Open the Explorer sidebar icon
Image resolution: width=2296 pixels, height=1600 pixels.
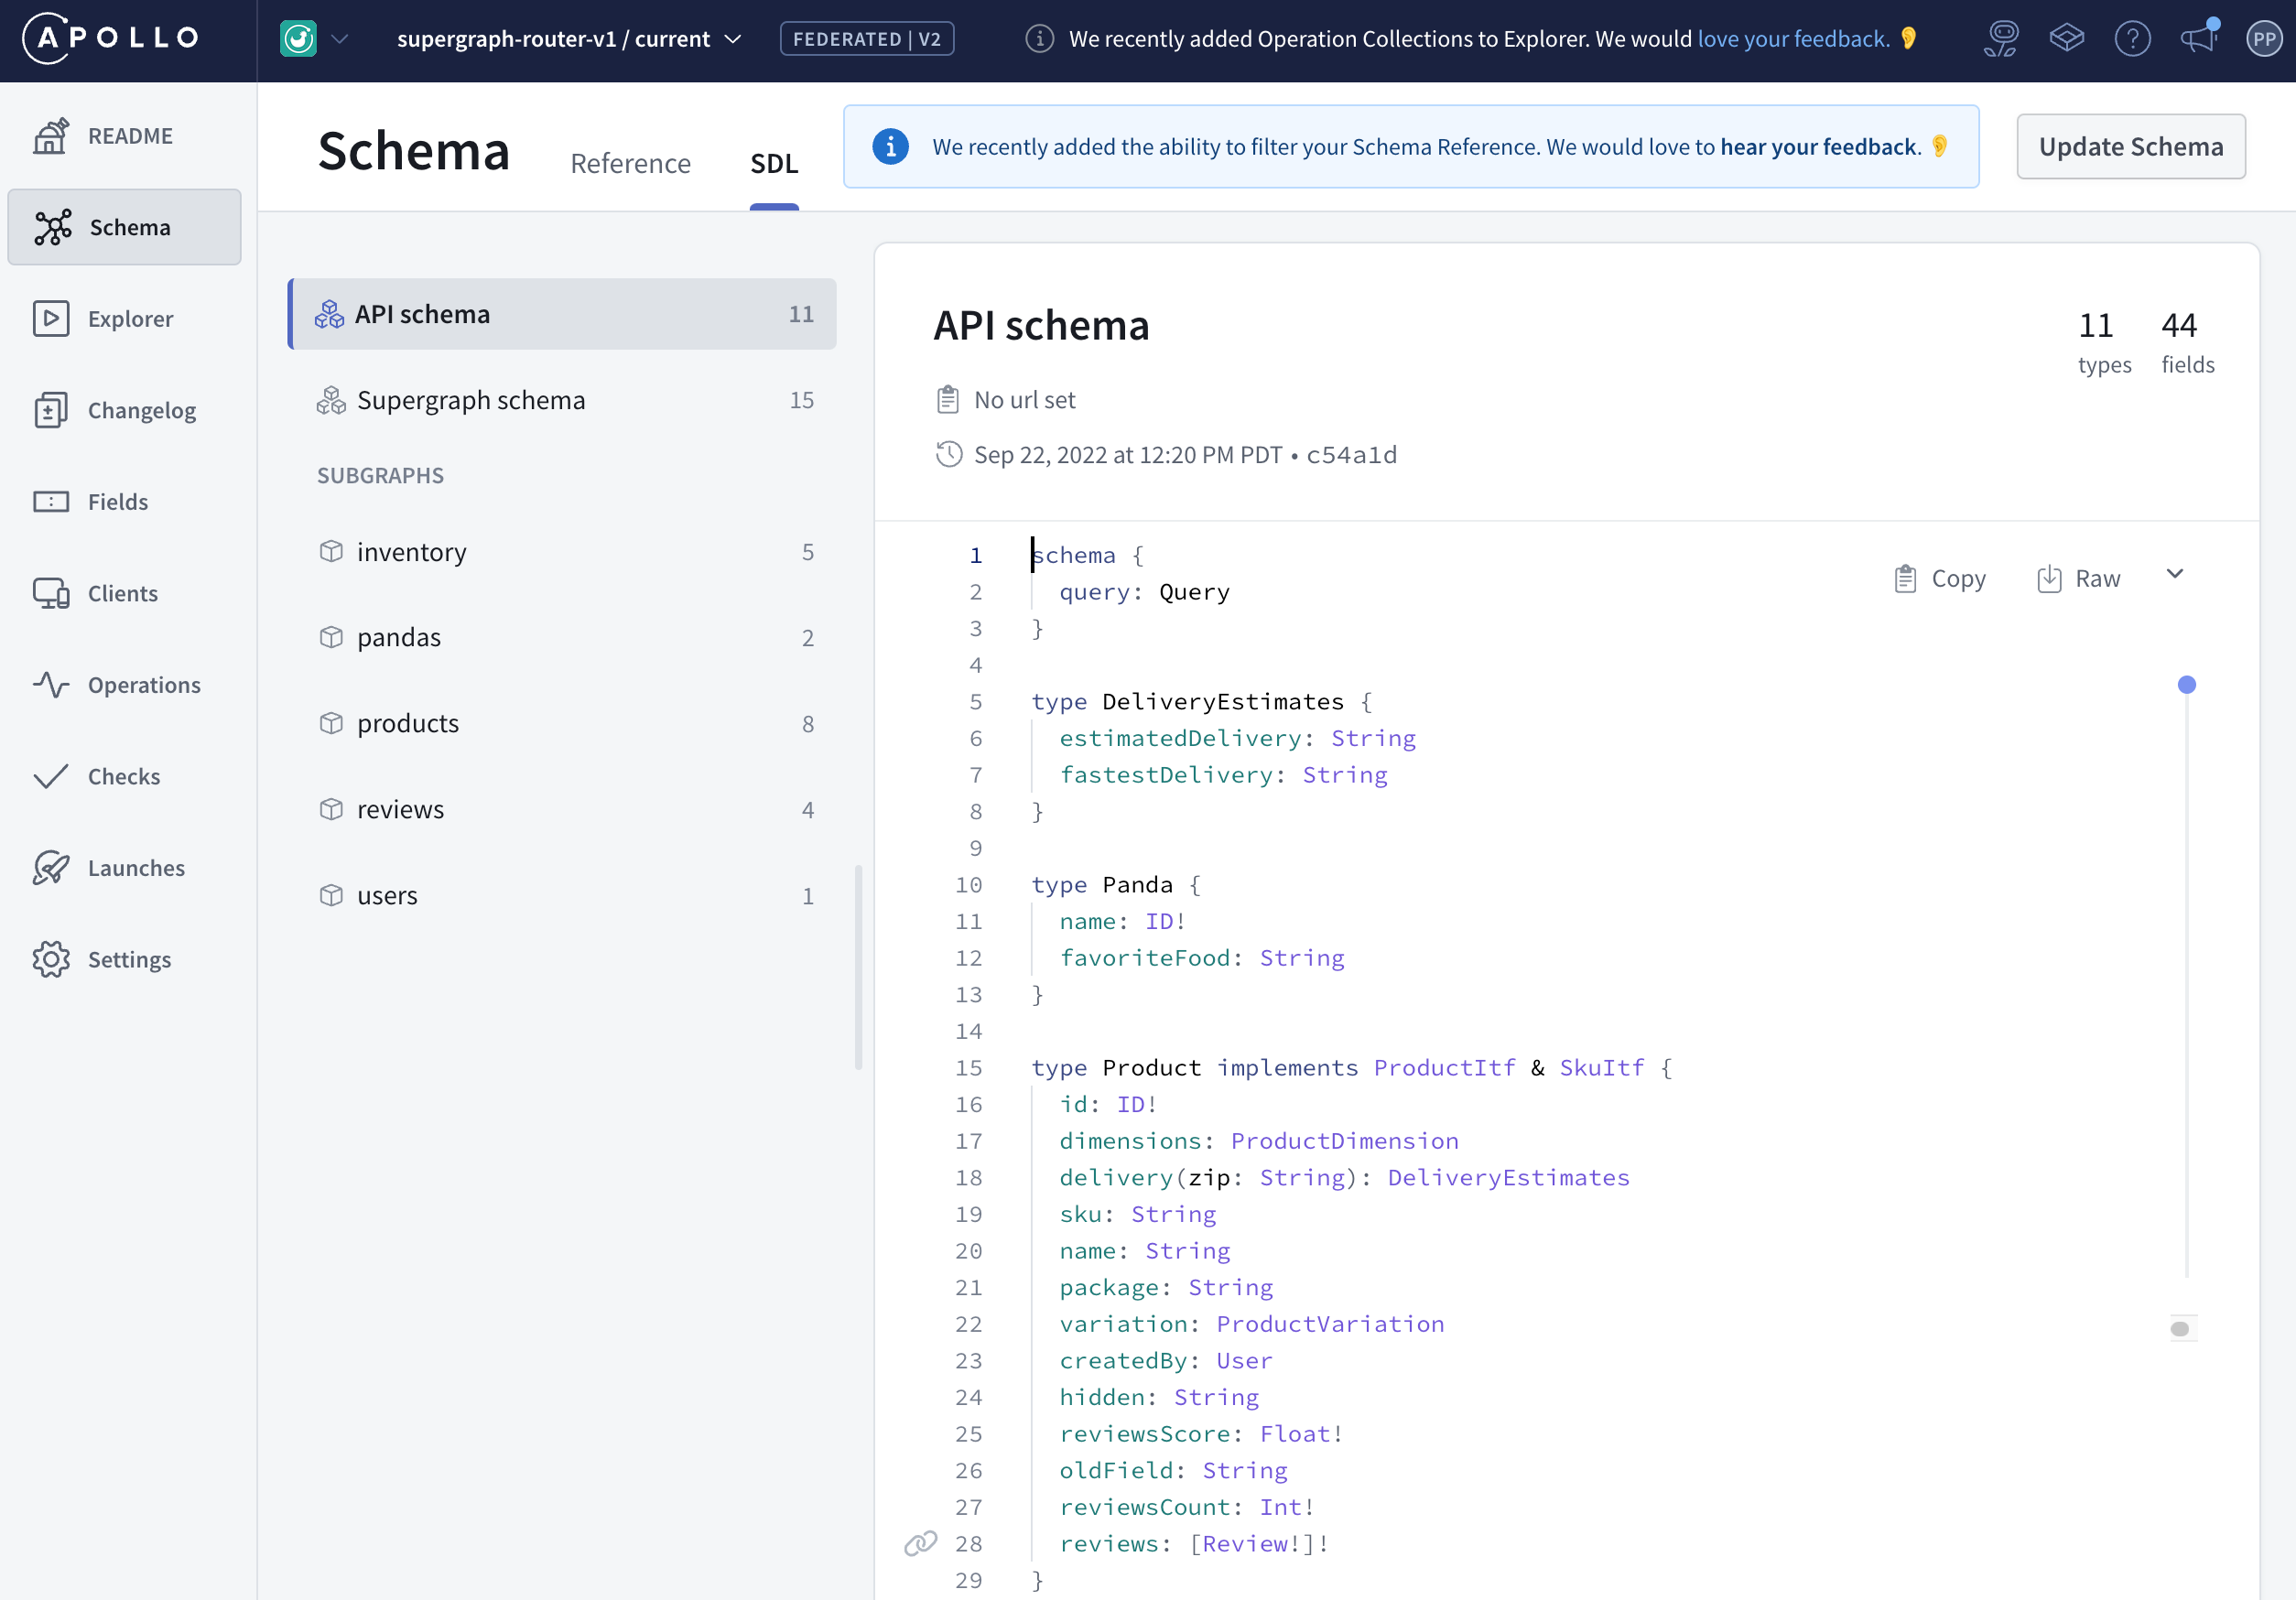pos(51,319)
